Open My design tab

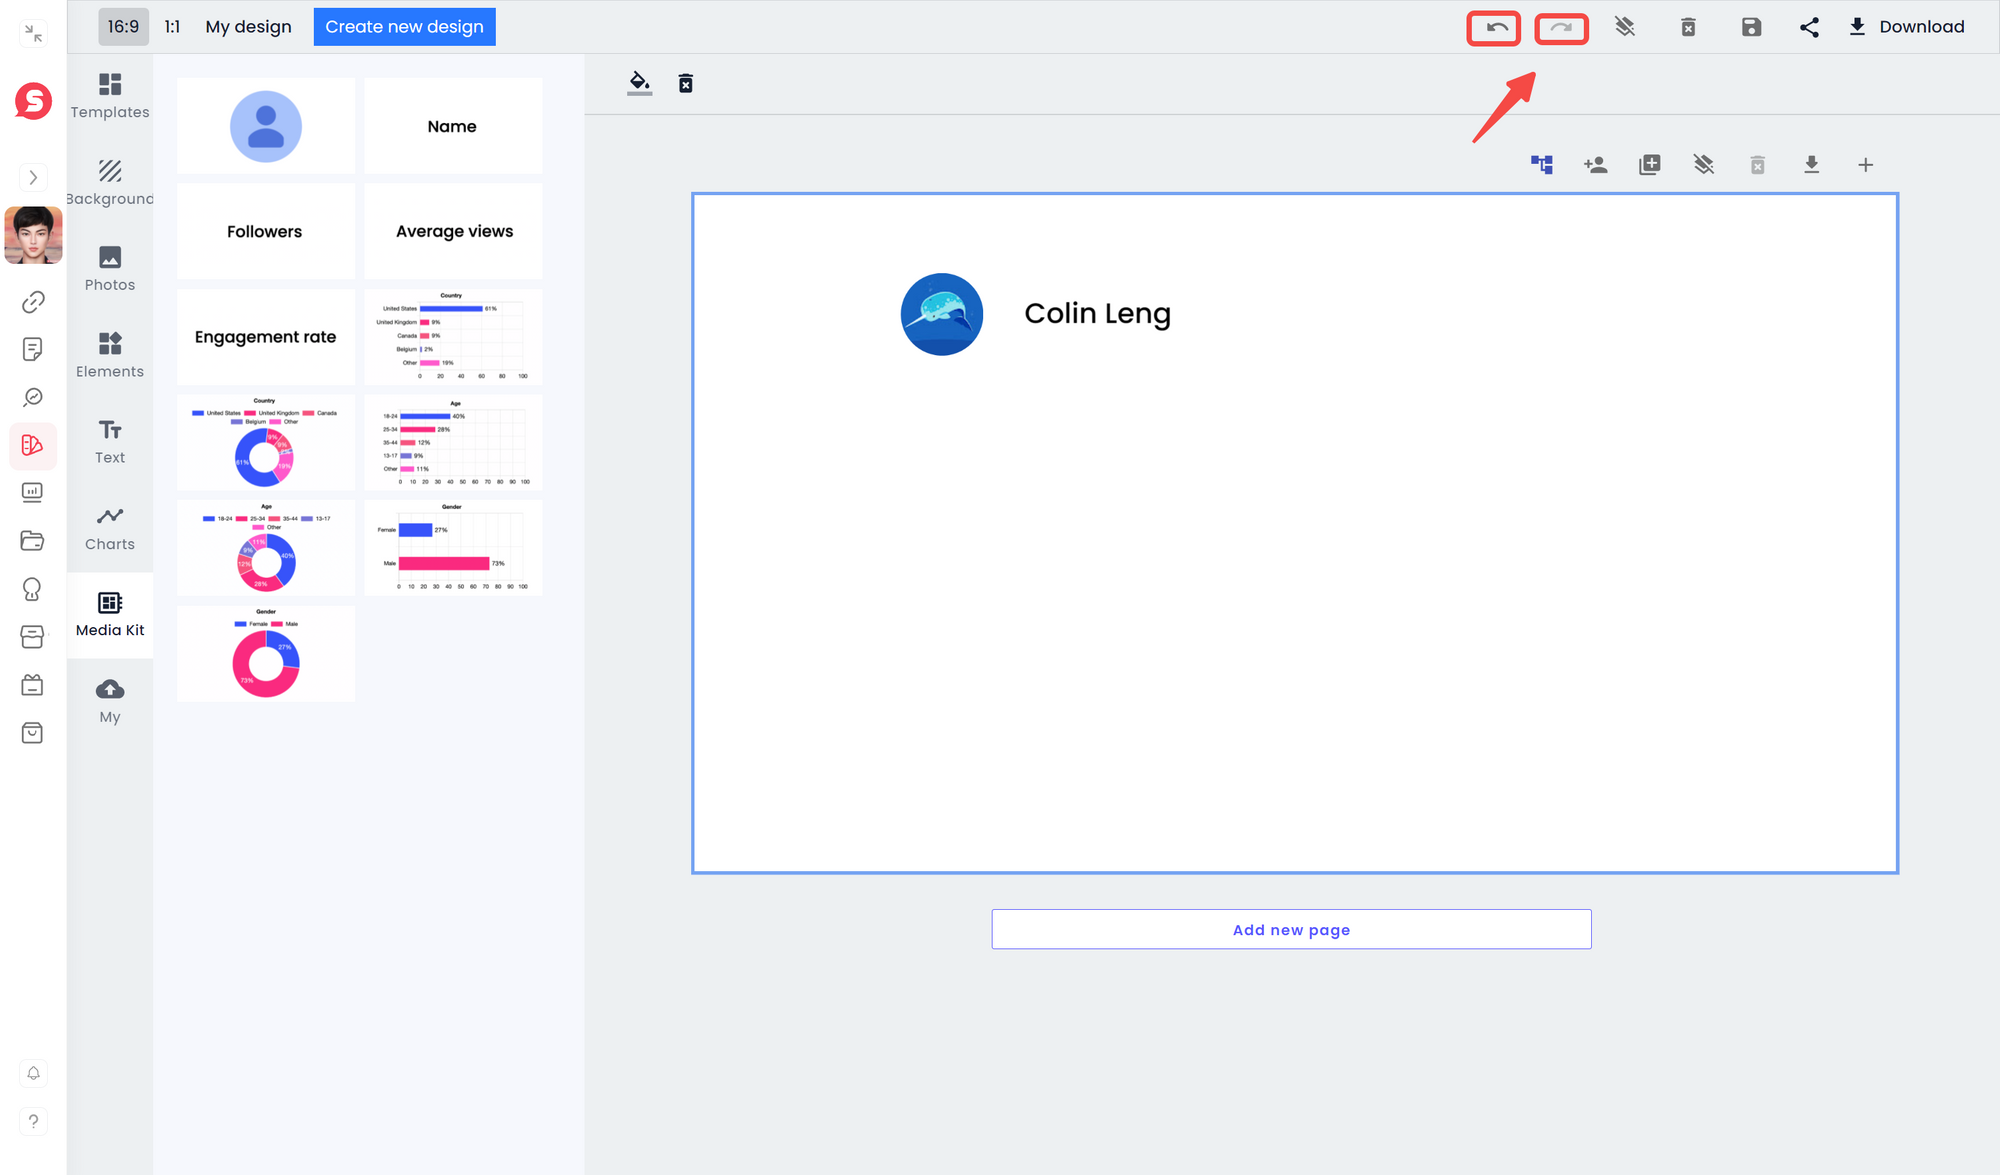coord(249,27)
